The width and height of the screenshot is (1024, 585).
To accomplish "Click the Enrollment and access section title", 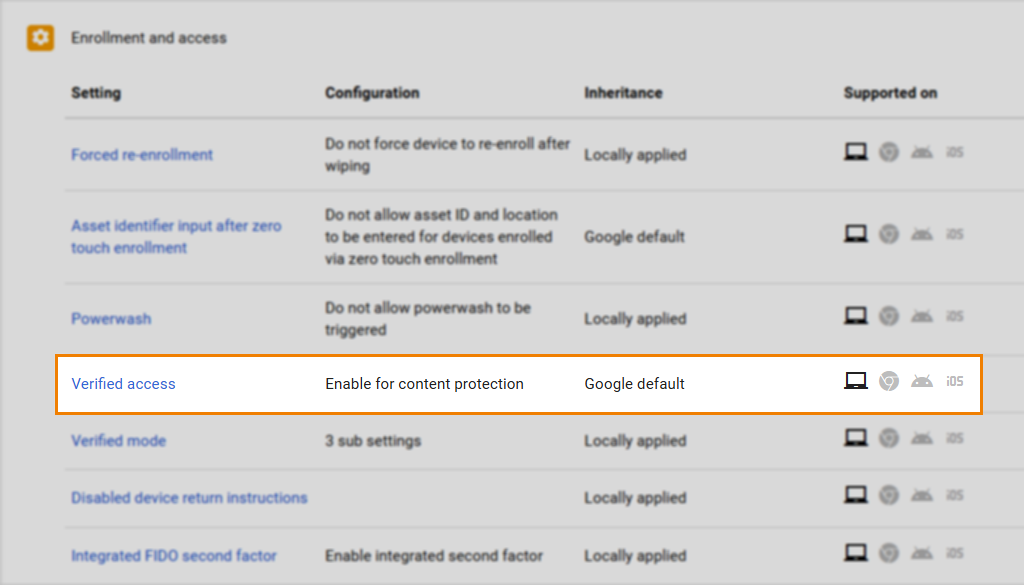I will 149,38.
